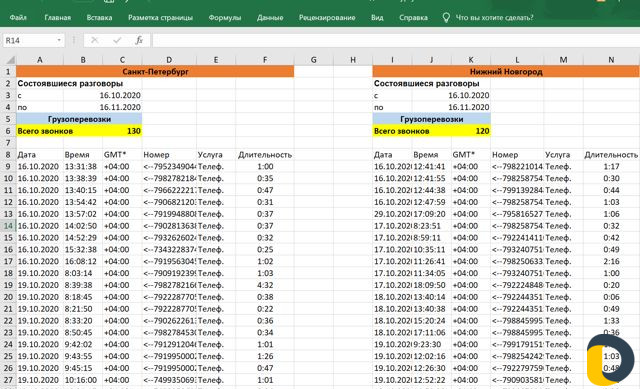Switch to the Главная ribbon tab

pos(58,18)
